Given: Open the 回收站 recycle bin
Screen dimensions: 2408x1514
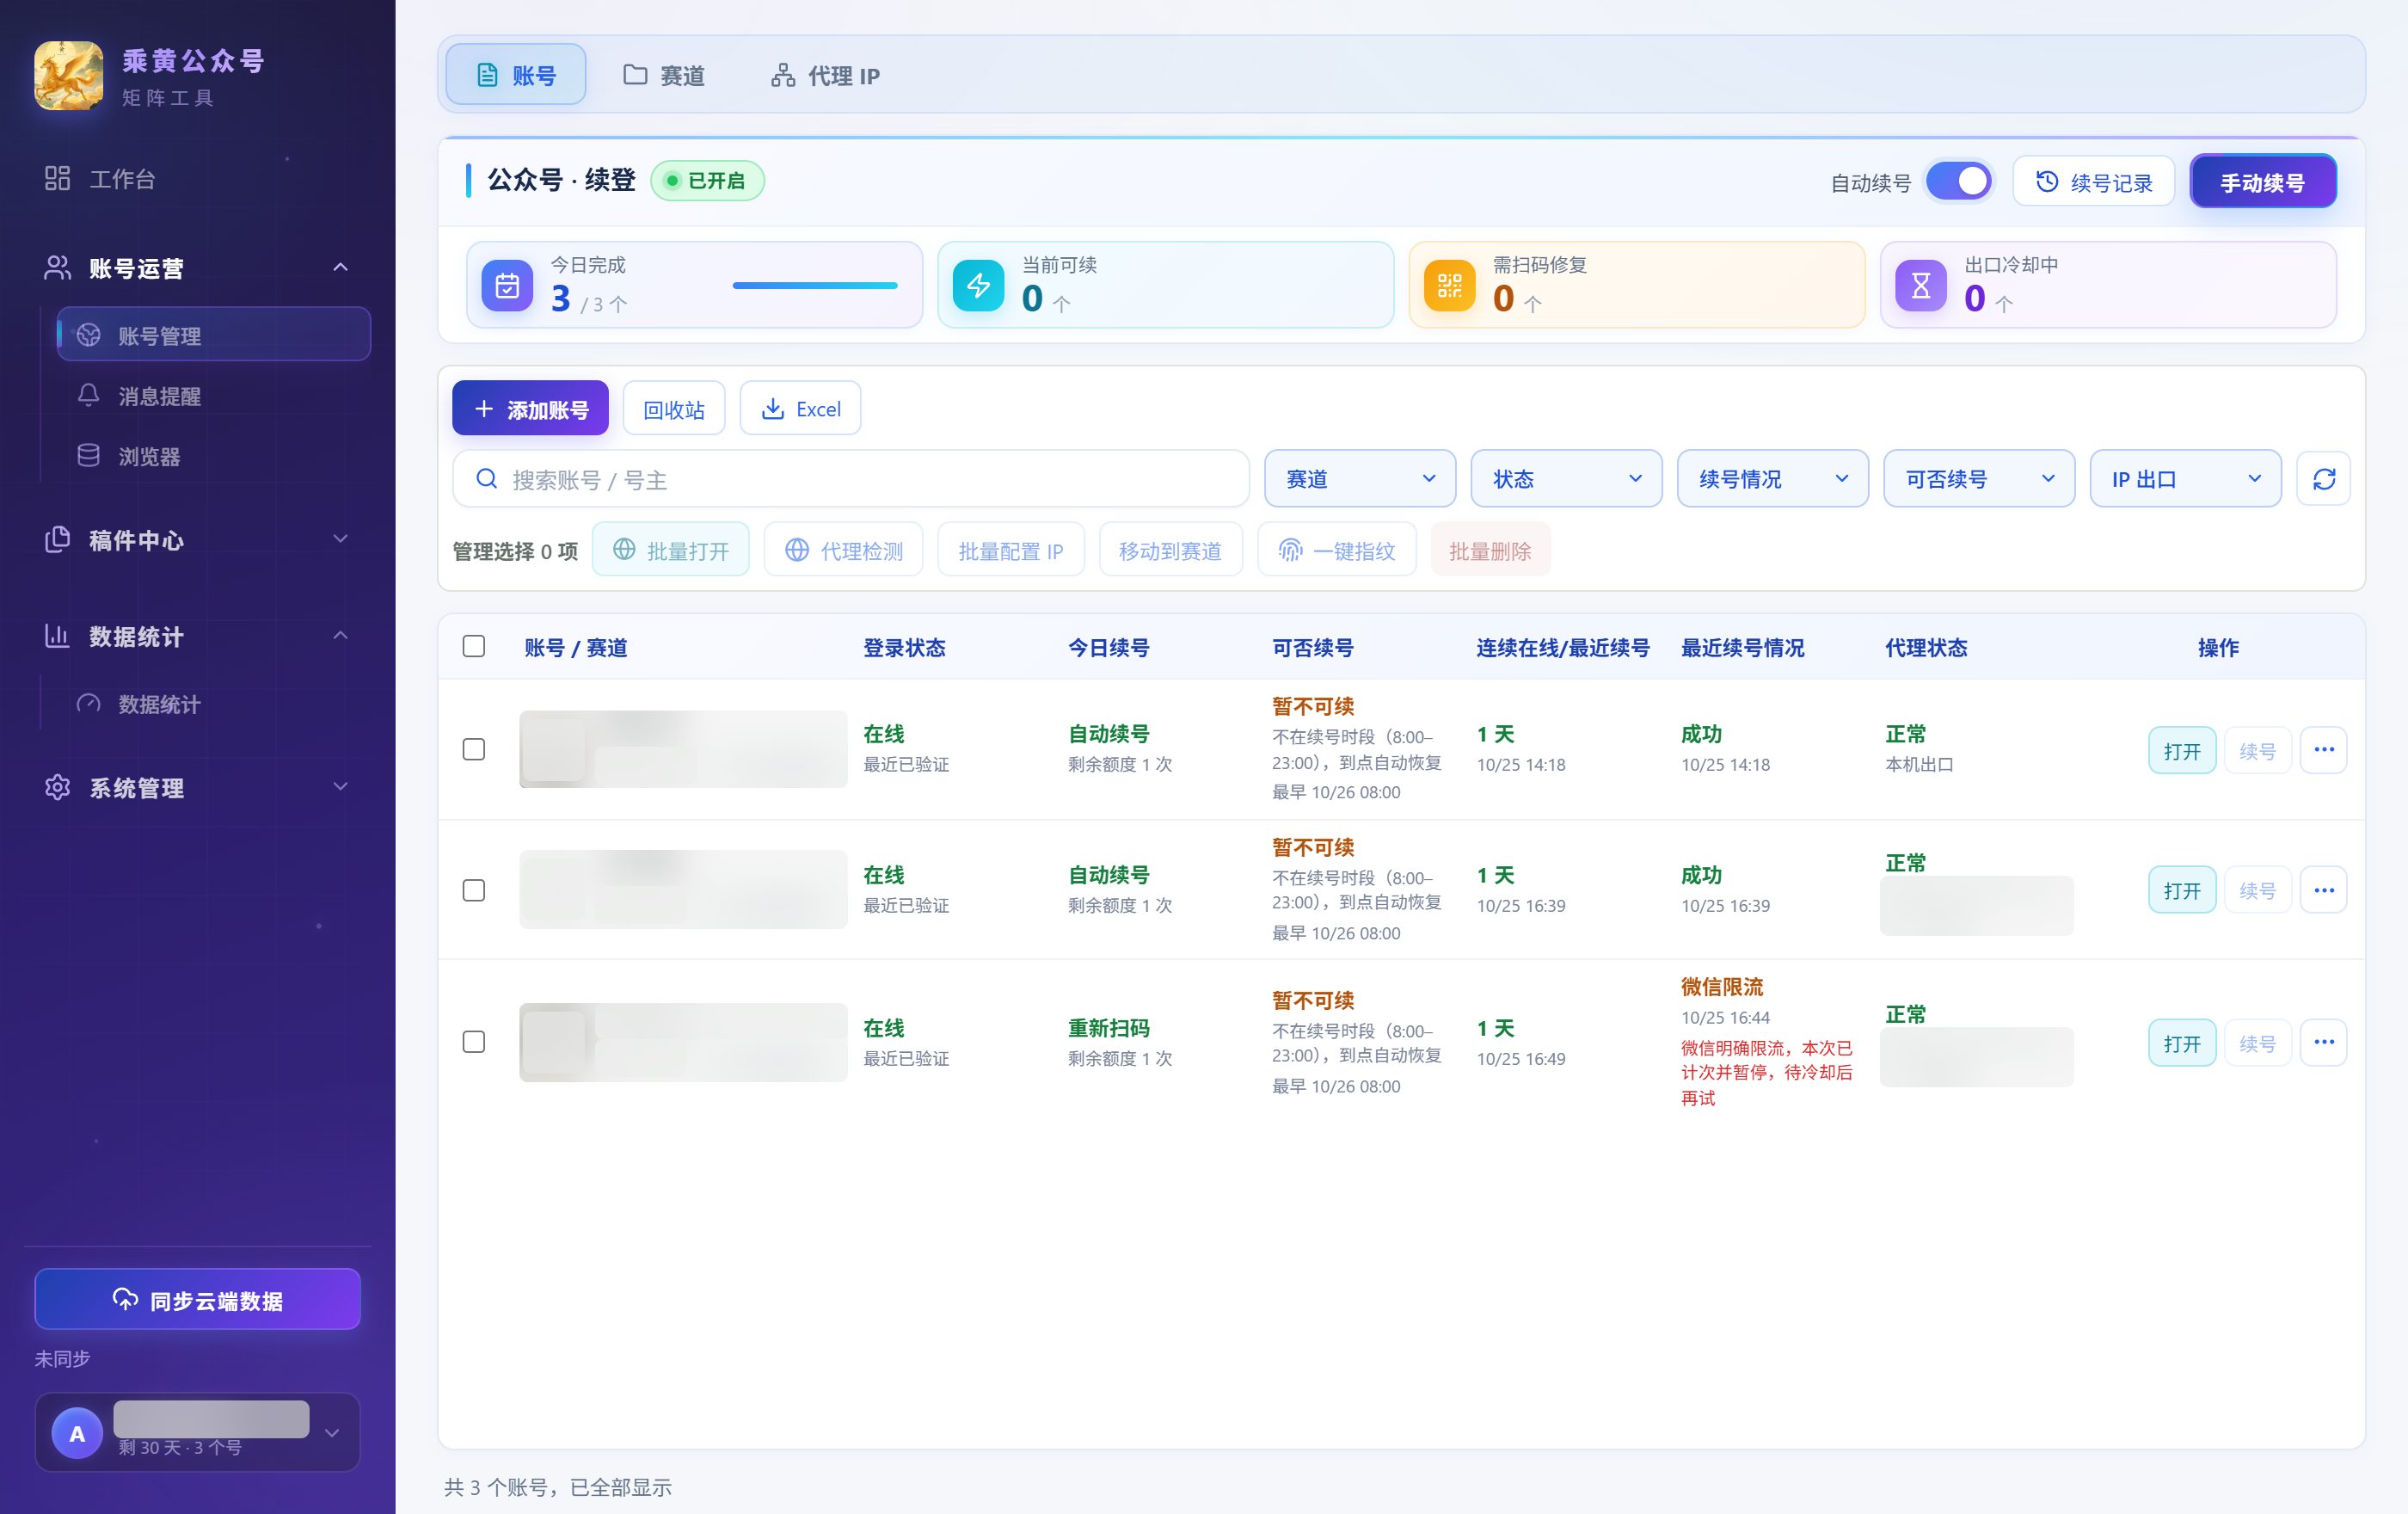Looking at the screenshot, I should click(674, 409).
